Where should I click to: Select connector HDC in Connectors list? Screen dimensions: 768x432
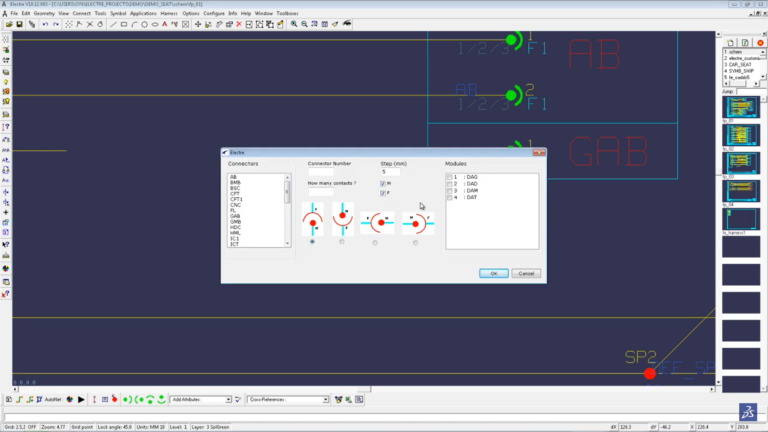pos(236,227)
